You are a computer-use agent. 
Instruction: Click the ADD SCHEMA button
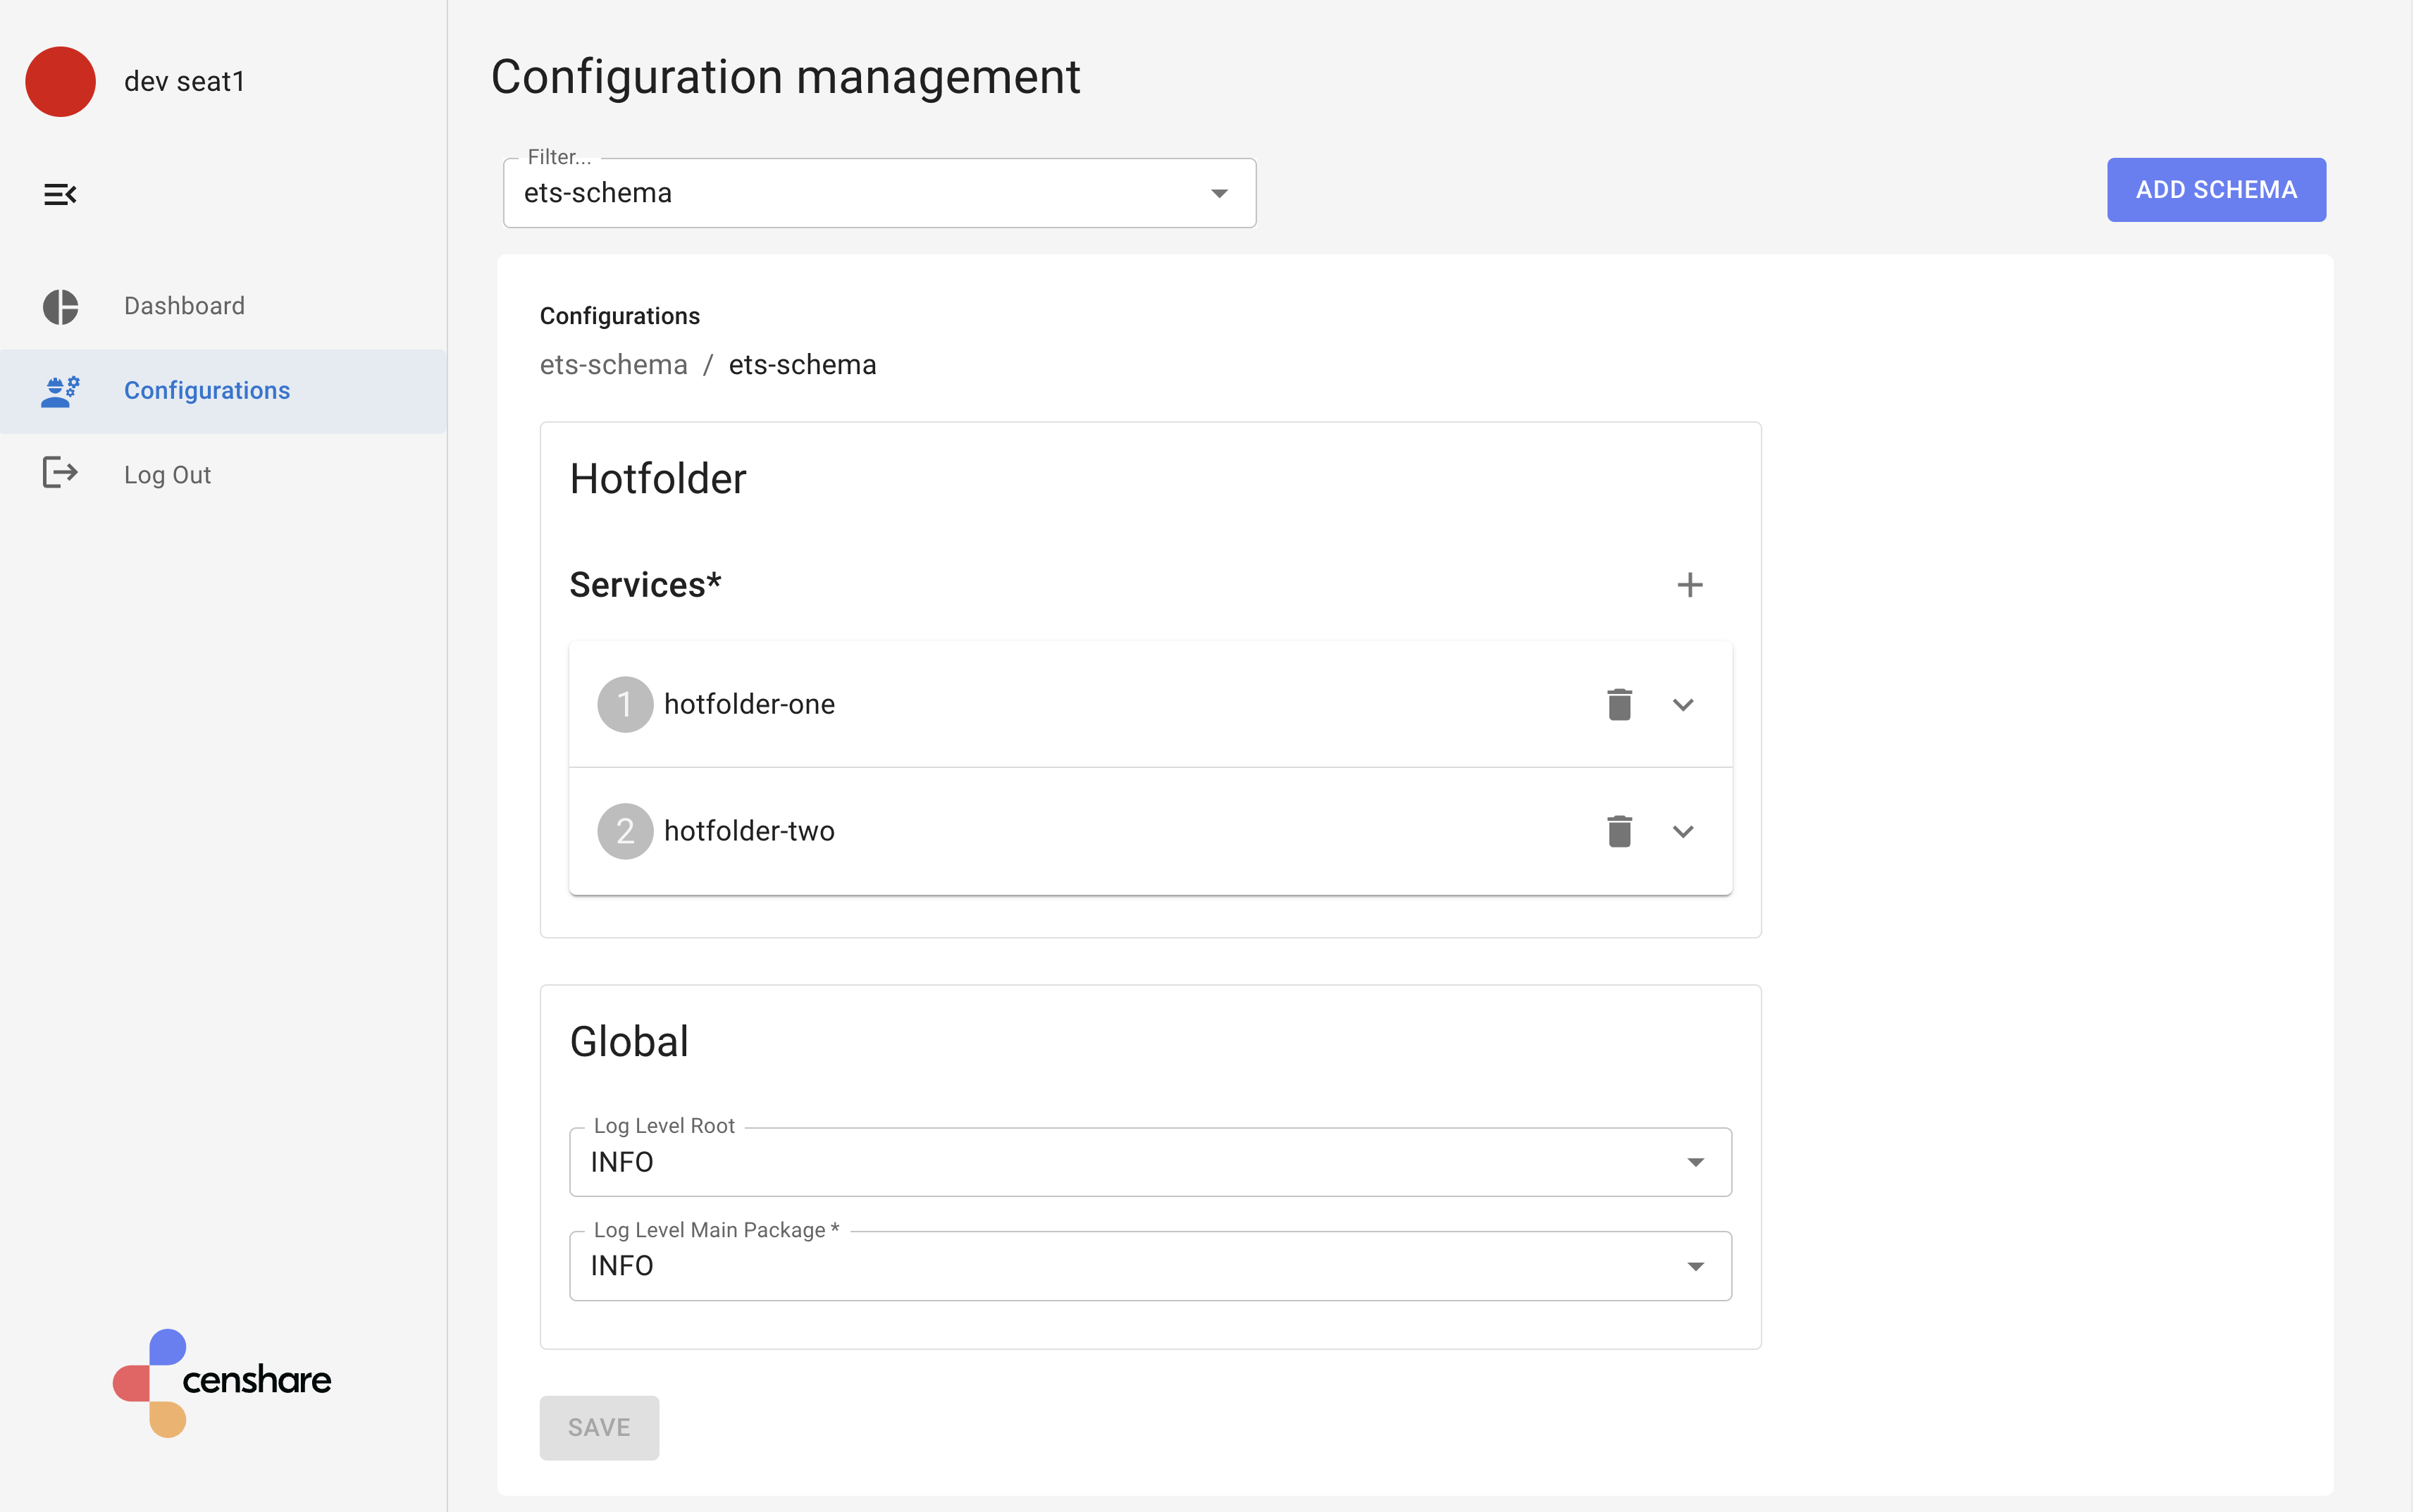pos(2216,189)
